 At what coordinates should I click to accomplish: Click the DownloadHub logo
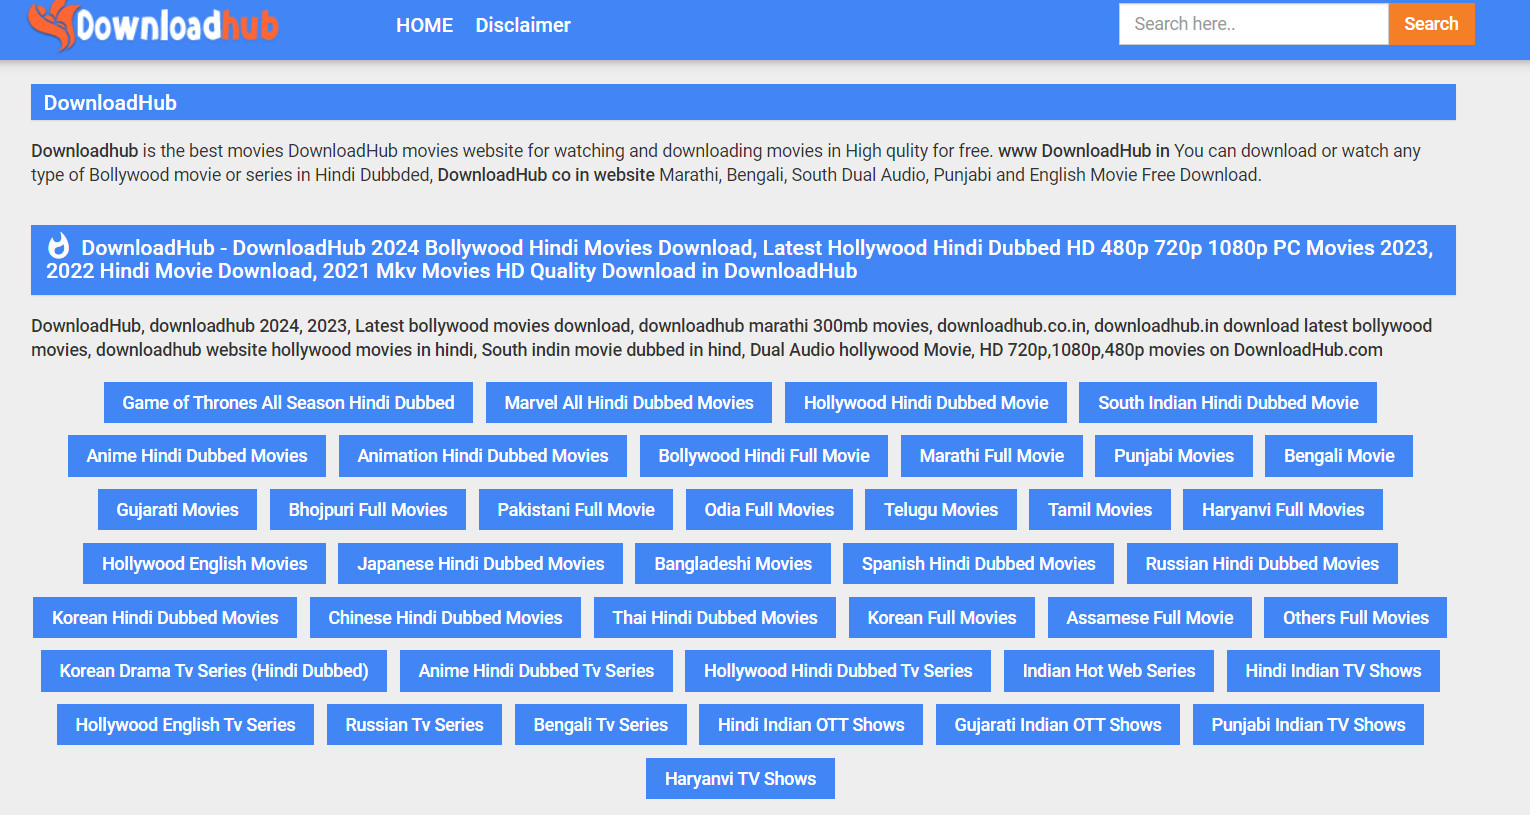click(153, 25)
